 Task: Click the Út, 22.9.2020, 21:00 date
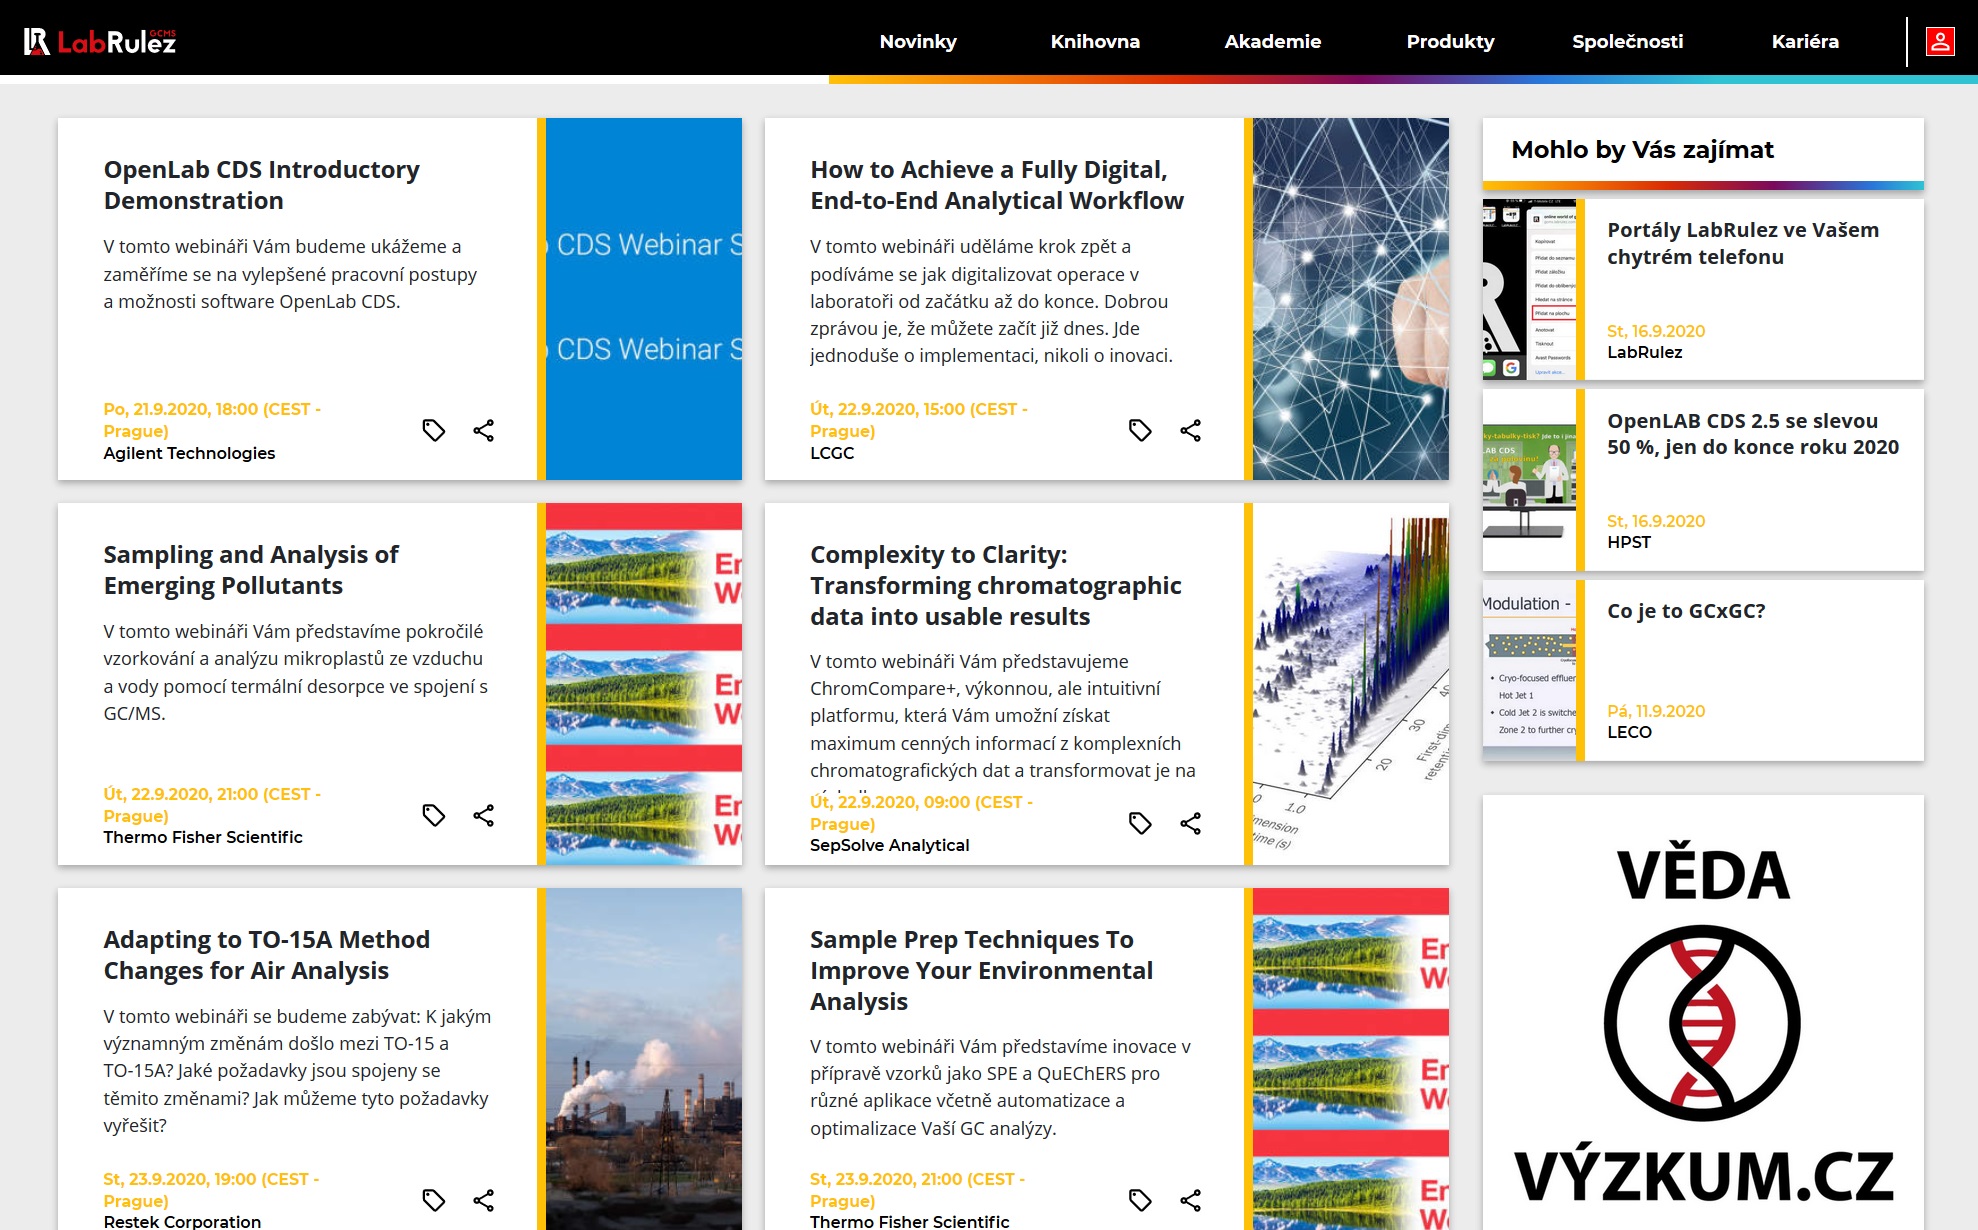212,805
